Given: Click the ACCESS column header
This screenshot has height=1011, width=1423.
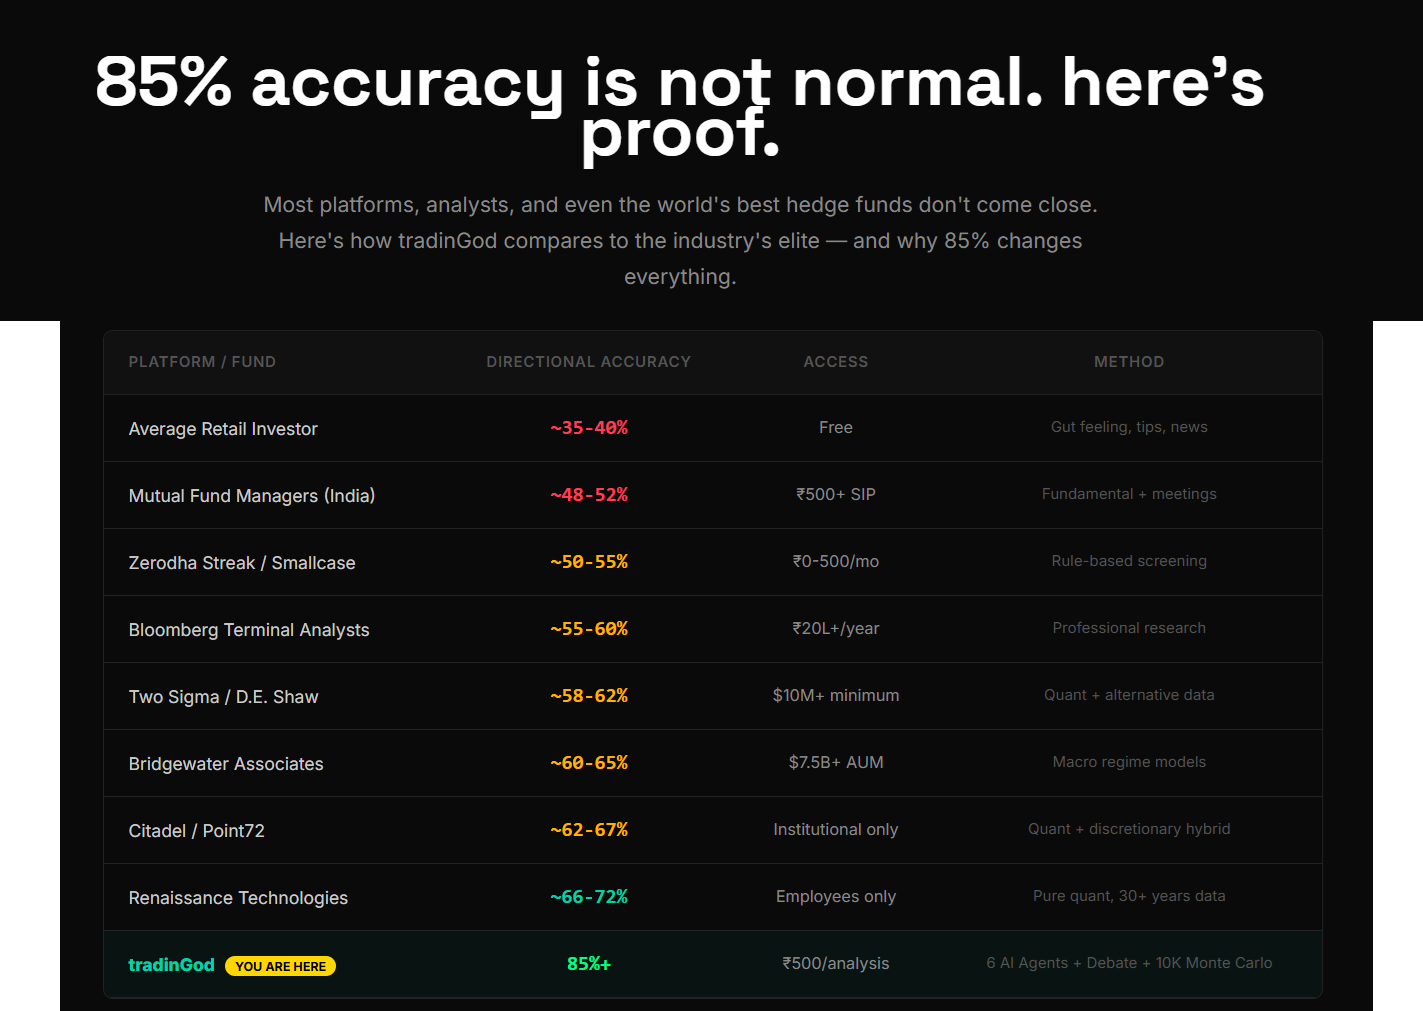Looking at the screenshot, I should coord(836,362).
